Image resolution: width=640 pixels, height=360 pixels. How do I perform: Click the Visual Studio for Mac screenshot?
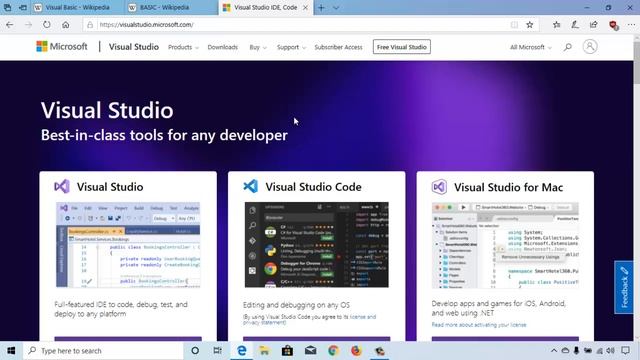(x=505, y=245)
